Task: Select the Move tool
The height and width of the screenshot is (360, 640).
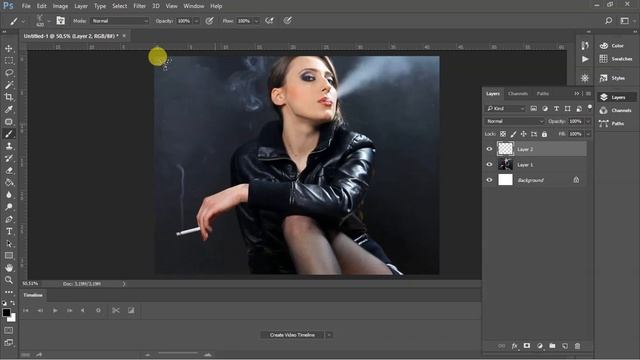Action: pos(9,49)
